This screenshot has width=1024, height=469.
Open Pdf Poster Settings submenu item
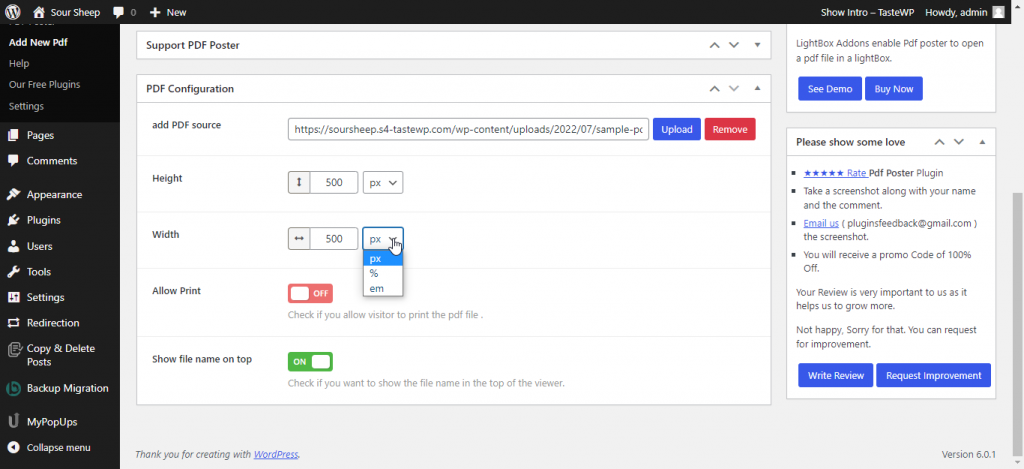click(26, 106)
